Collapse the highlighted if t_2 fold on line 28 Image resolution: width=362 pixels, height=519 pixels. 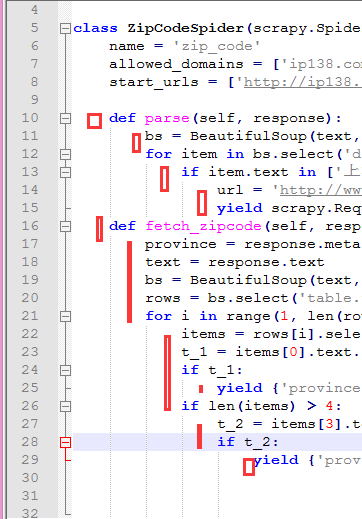tap(65, 443)
